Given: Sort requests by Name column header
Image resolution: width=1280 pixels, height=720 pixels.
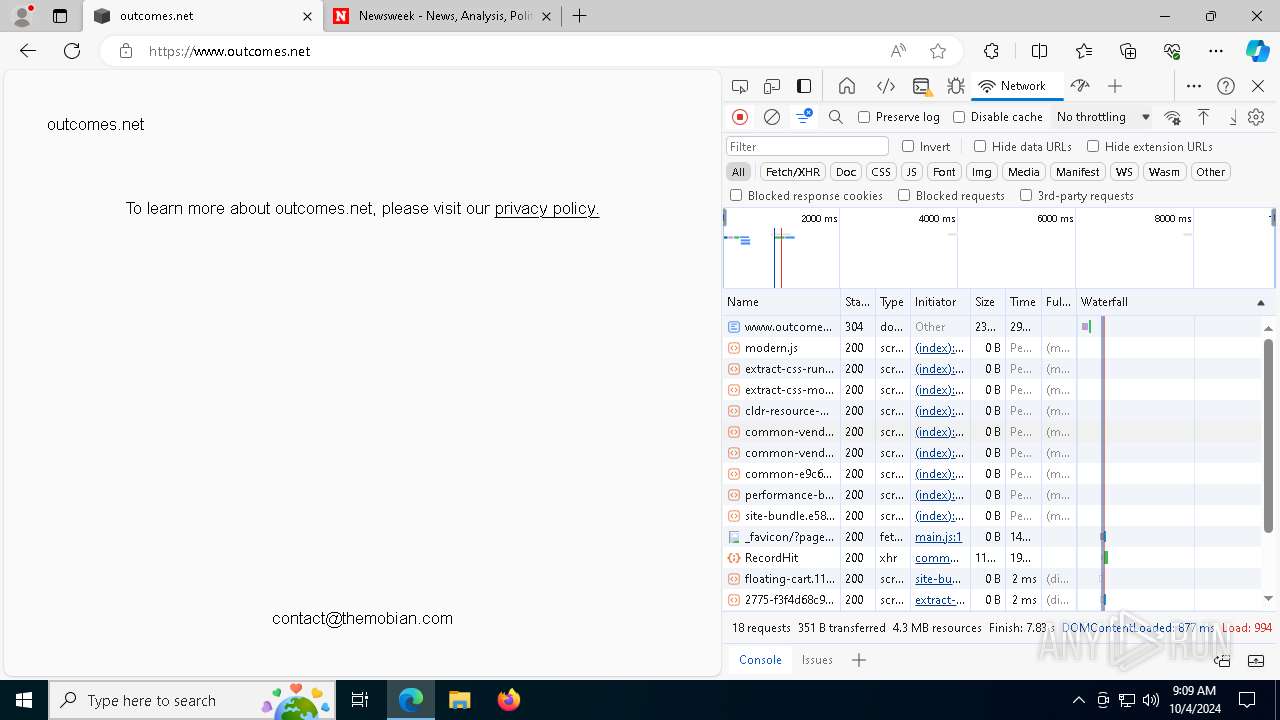Looking at the screenshot, I should 781,302.
